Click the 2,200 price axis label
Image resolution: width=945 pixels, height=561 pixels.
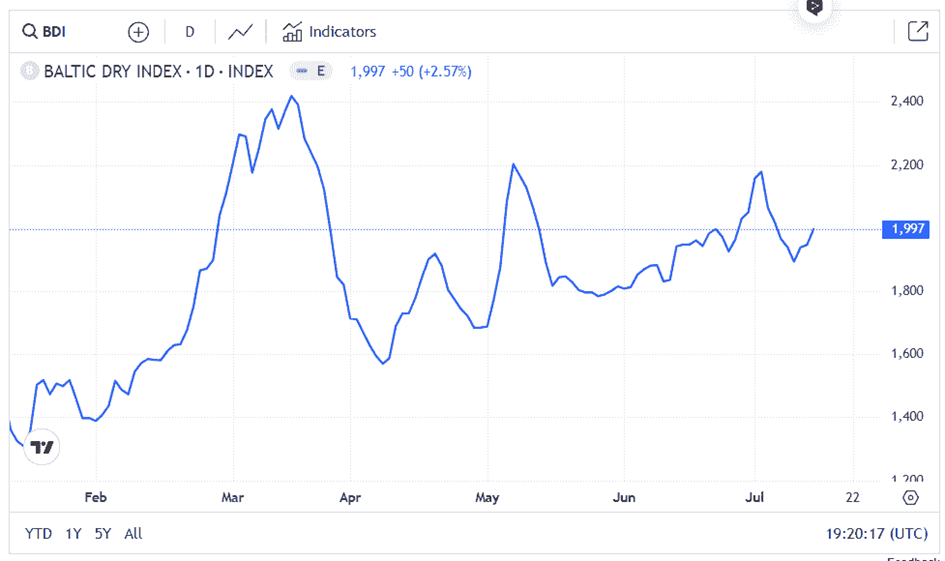(906, 165)
